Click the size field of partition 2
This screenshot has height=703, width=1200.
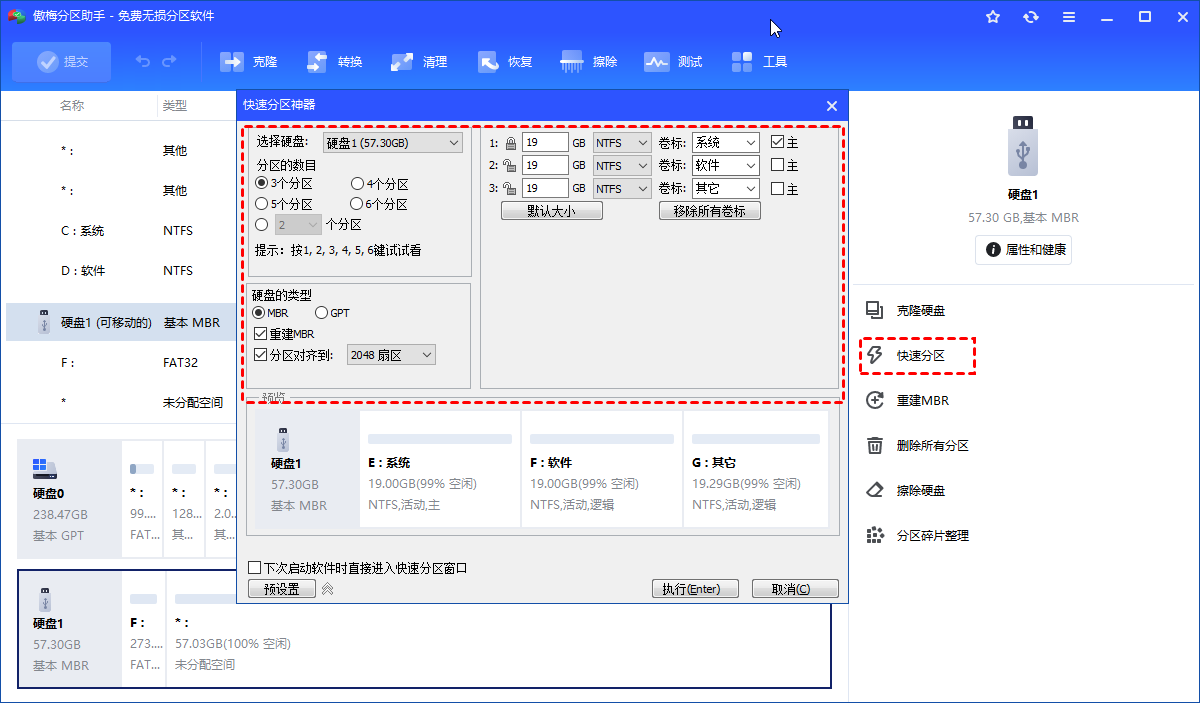[545, 165]
